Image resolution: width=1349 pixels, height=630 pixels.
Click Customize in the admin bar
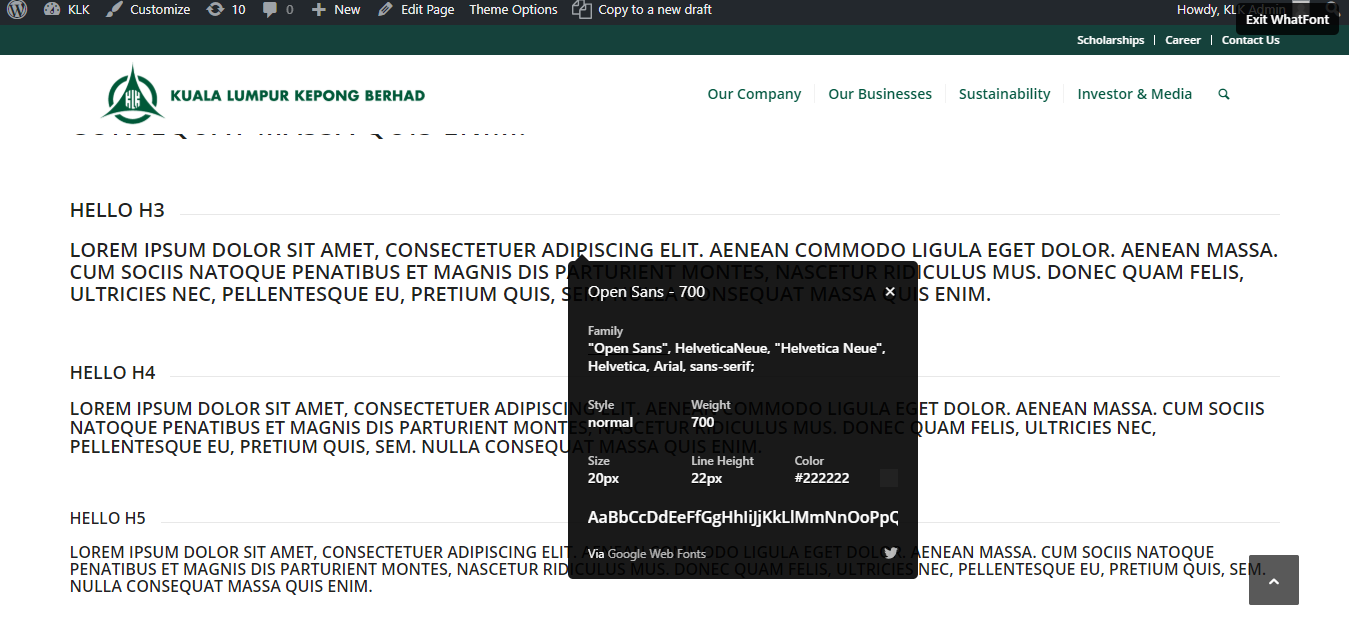[x=148, y=10]
